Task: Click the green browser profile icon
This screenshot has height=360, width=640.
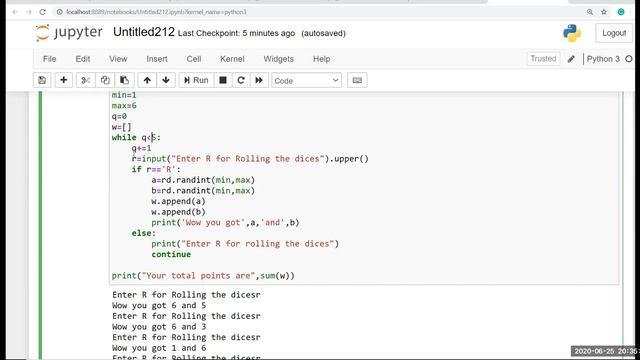Action: click(x=621, y=12)
